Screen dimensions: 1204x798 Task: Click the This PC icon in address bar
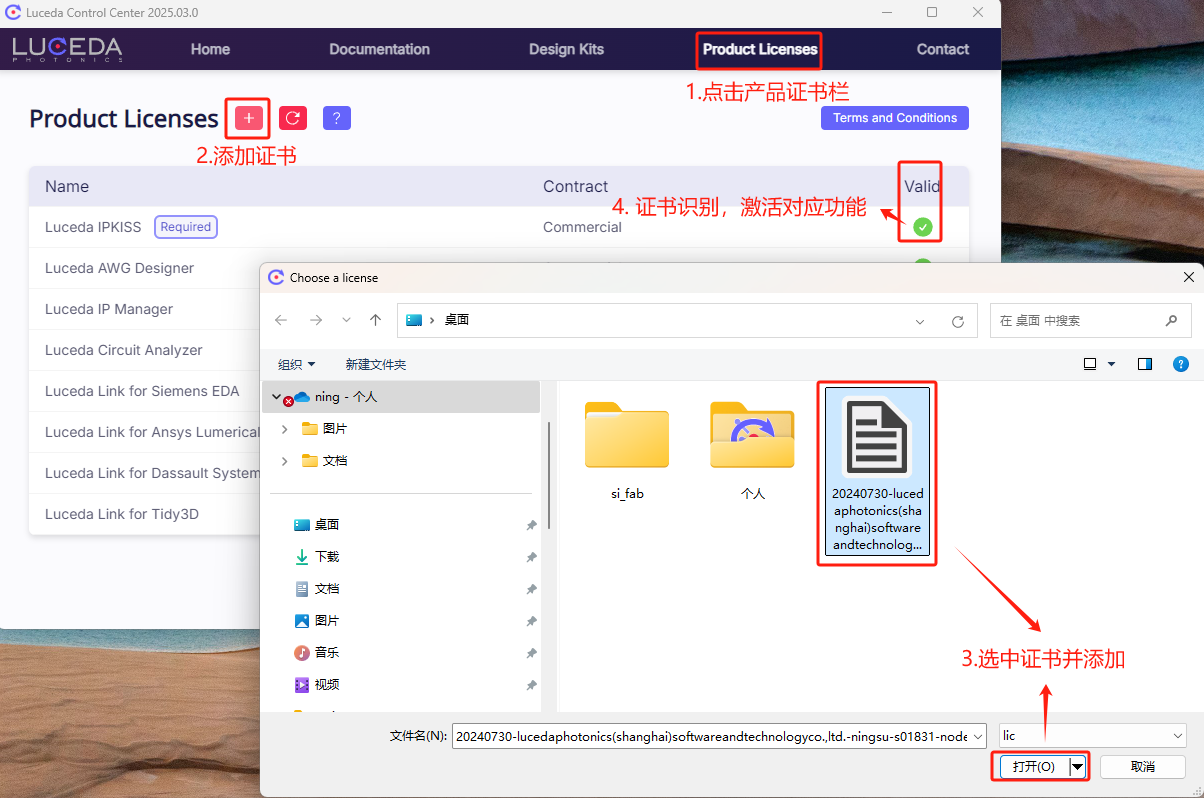(414, 321)
